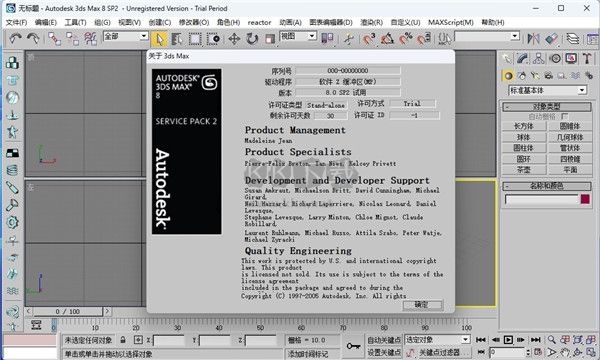The height and width of the screenshot is (360, 600).
Task: Click the Utilities hammer panel icon
Action: point(587,59)
